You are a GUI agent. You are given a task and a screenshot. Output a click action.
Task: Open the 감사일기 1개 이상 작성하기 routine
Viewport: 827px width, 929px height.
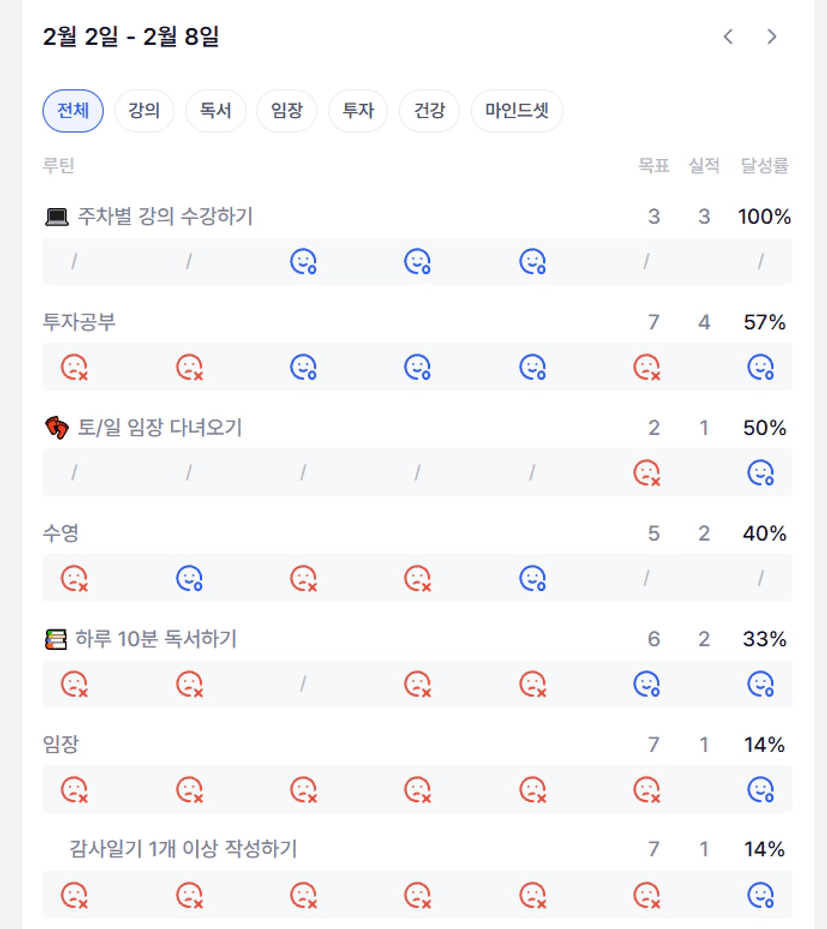click(x=183, y=850)
